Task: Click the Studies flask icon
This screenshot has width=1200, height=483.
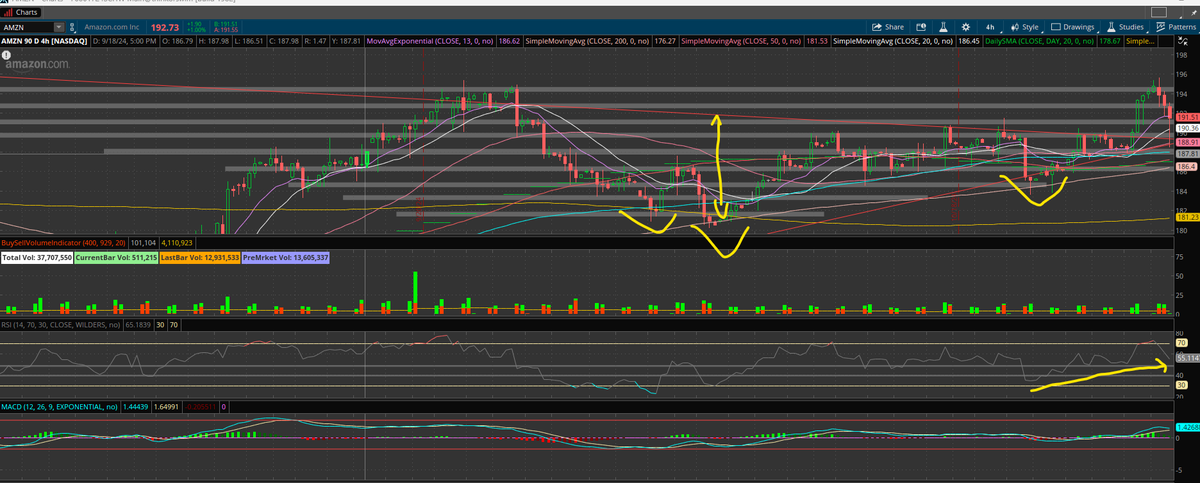Action: [1110, 27]
